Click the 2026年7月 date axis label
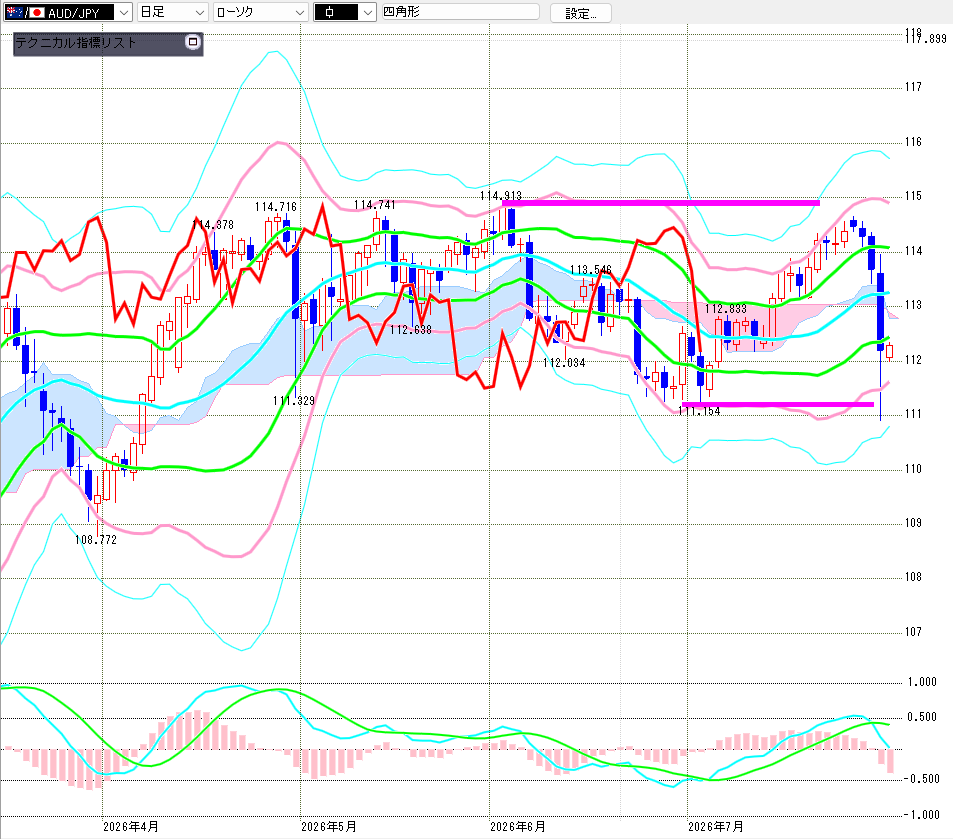 (715, 827)
